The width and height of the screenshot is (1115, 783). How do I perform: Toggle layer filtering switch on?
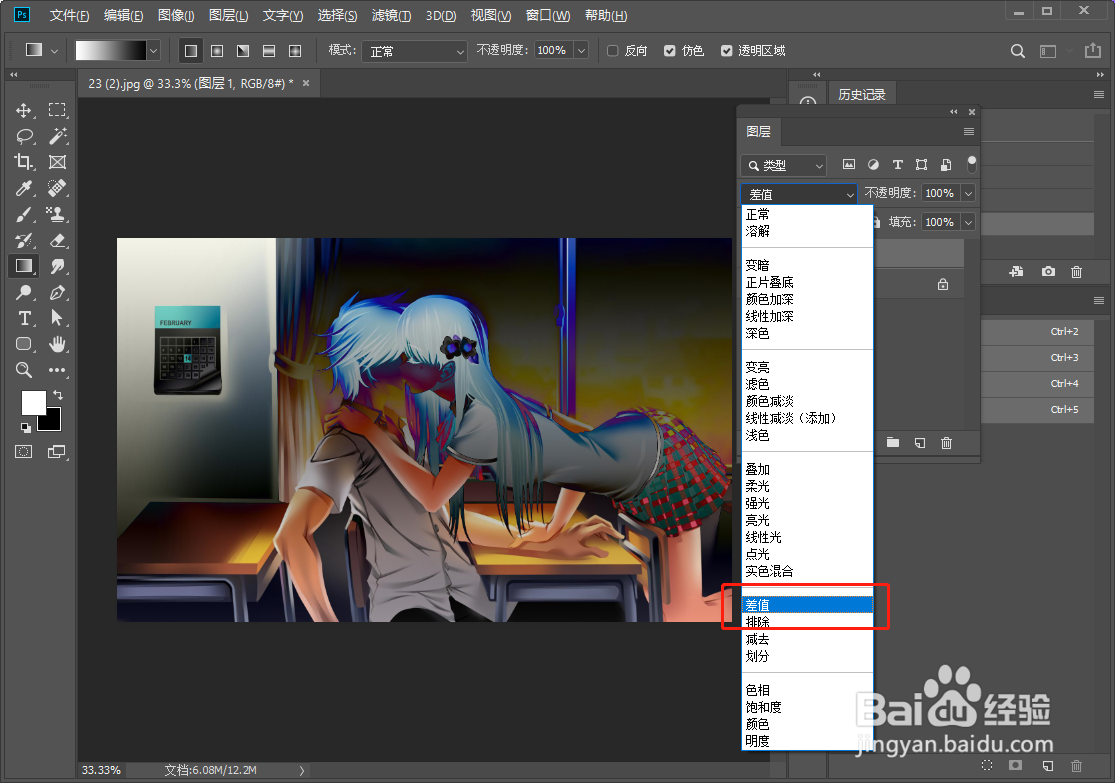tap(972, 164)
